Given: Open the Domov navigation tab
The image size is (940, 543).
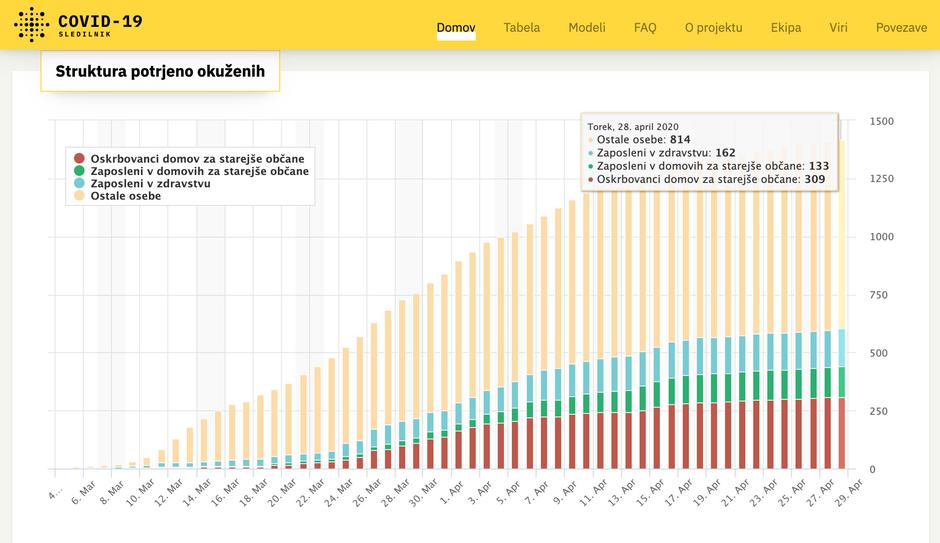Looking at the screenshot, I should coord(456,28).
